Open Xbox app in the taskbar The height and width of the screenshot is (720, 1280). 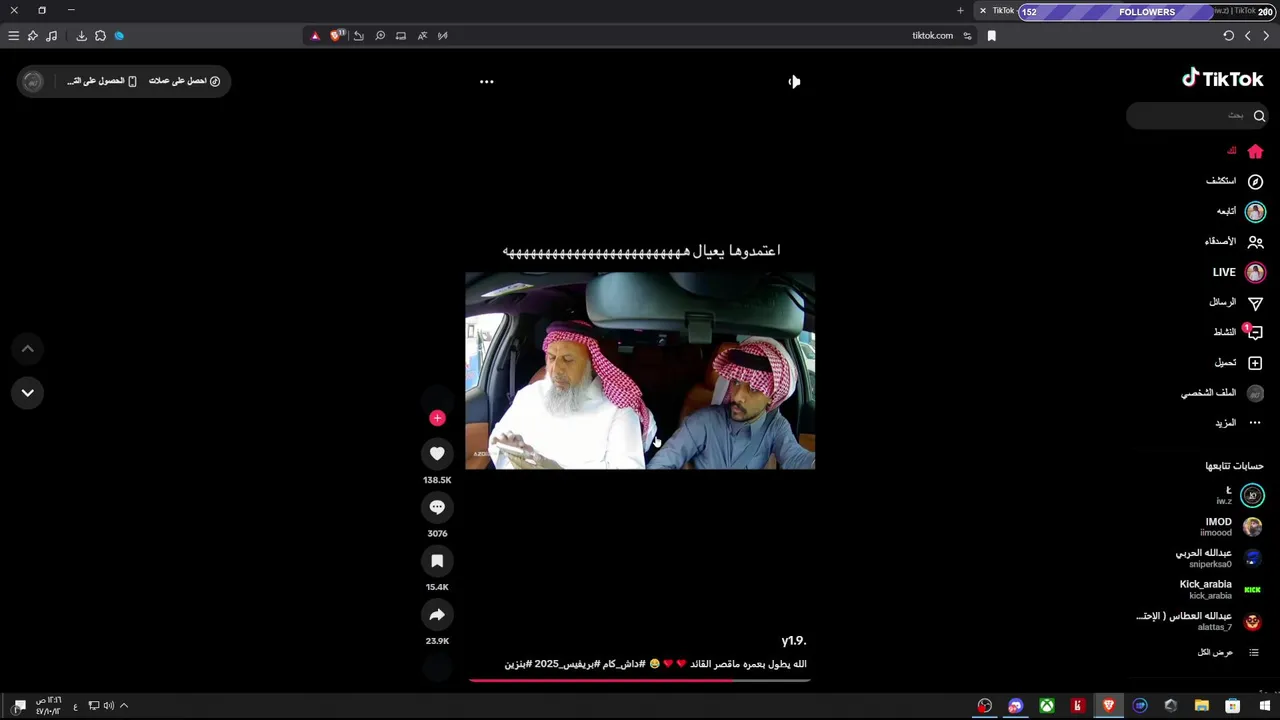pos(1046,706)
